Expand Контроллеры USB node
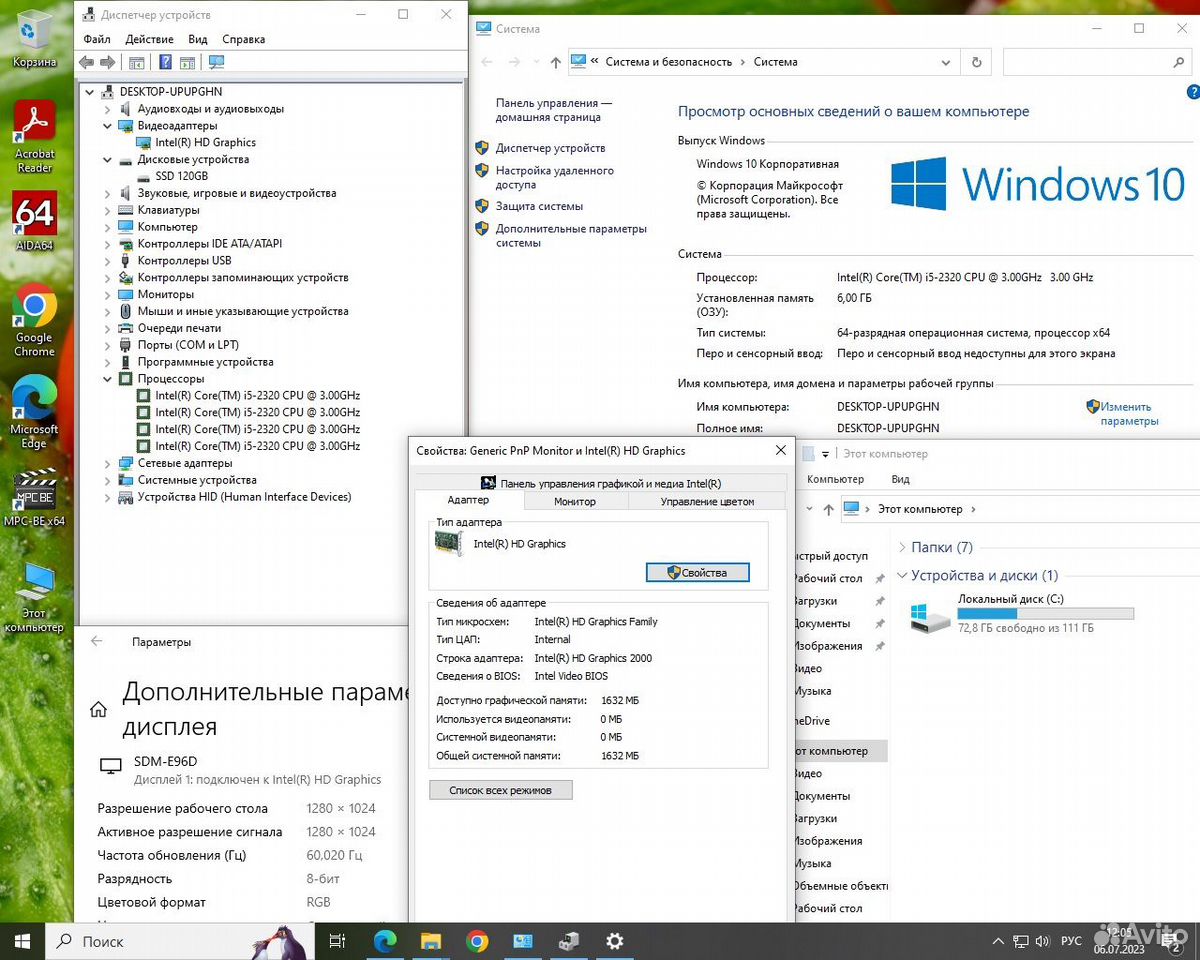 coord(108,261)
